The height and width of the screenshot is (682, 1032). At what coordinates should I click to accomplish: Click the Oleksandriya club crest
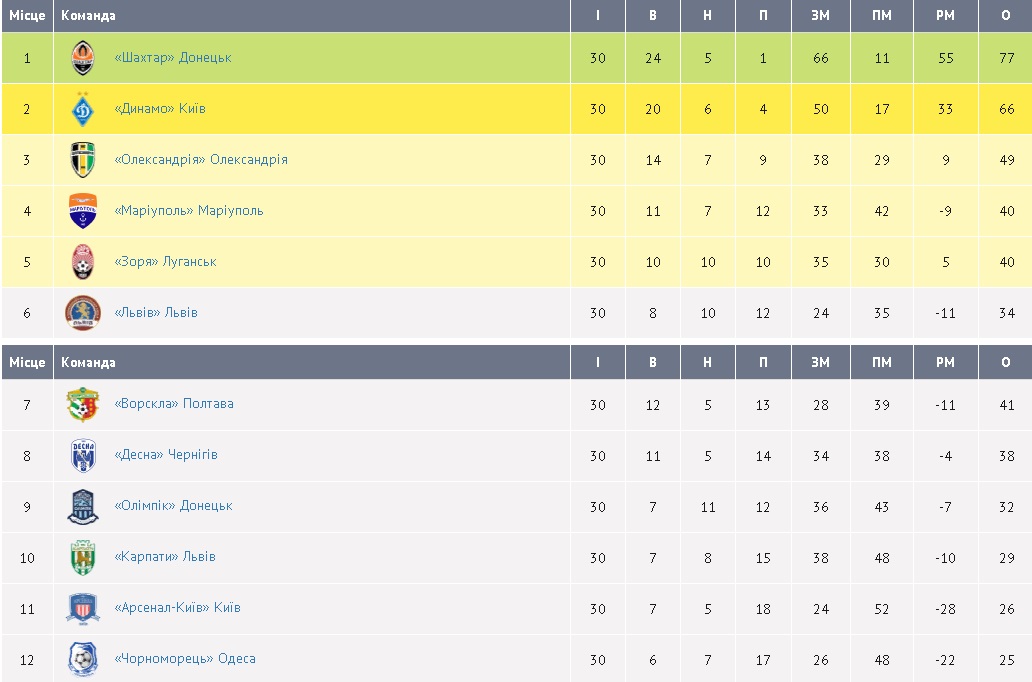point(83,160)
